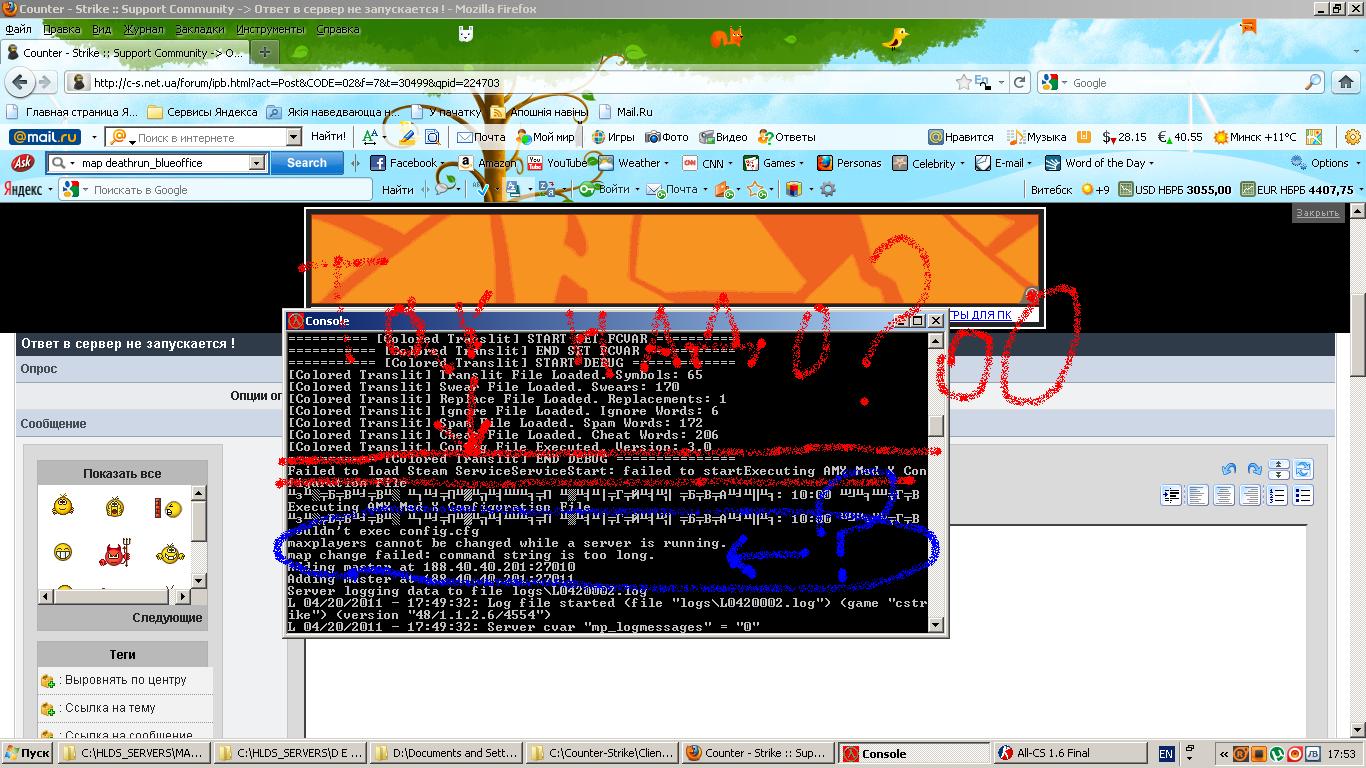
Task: Open the Инструменты menu
Action: (x=271, y=30)
